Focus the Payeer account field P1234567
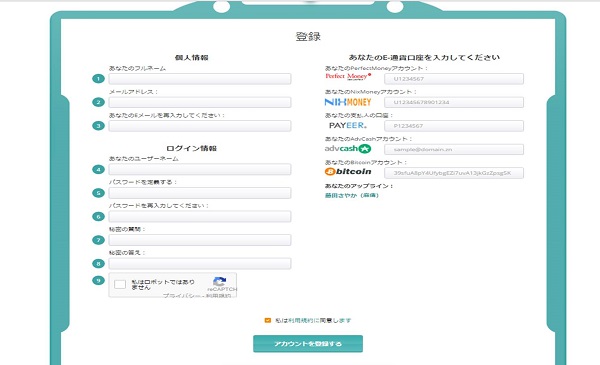The image size is (600, 365). click(454, 126)
